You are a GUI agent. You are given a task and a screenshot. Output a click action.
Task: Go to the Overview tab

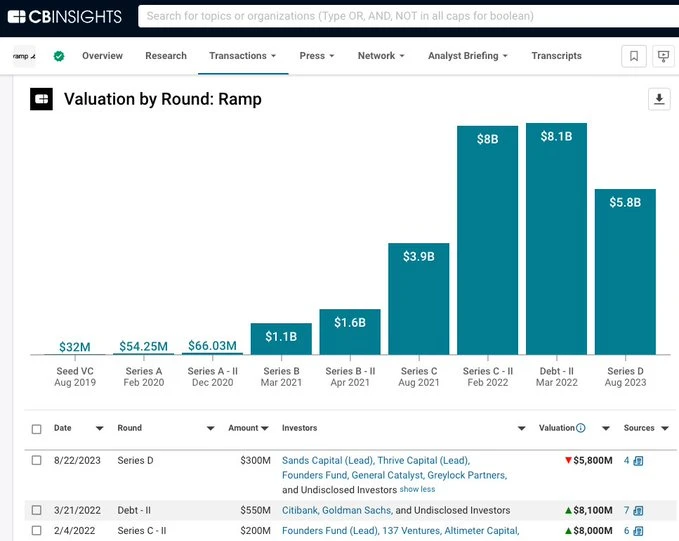[x=103, y=56]
